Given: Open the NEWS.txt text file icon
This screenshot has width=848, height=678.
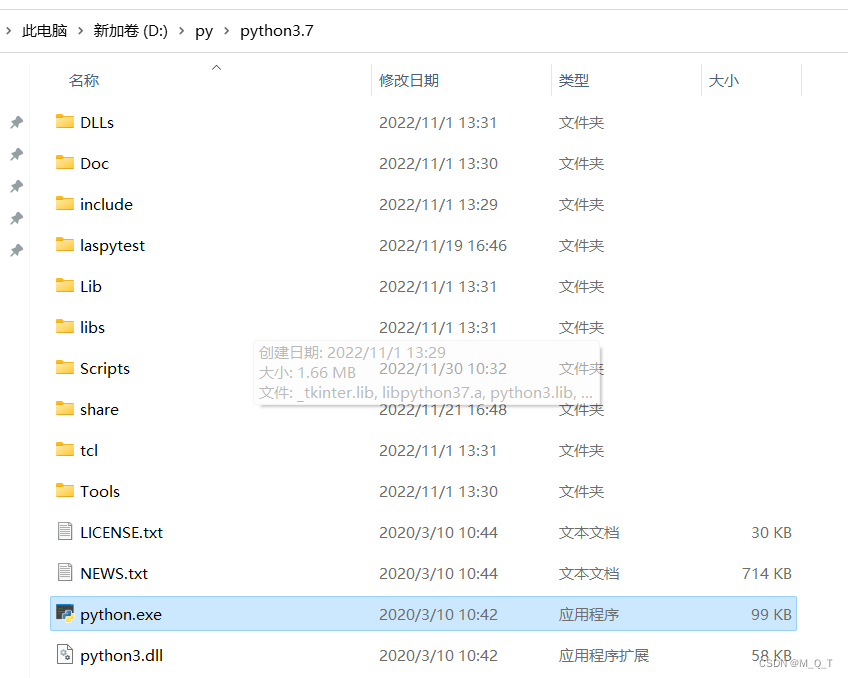Looking at the screenshot, I should tap(64, 573).
